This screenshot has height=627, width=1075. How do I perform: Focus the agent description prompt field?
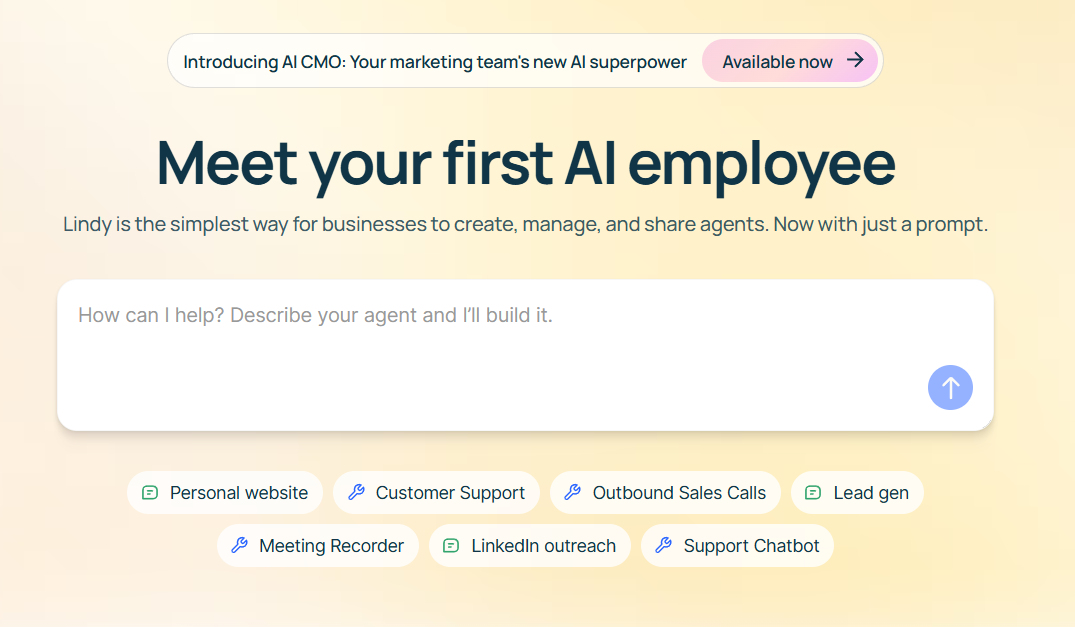[480, 340]
